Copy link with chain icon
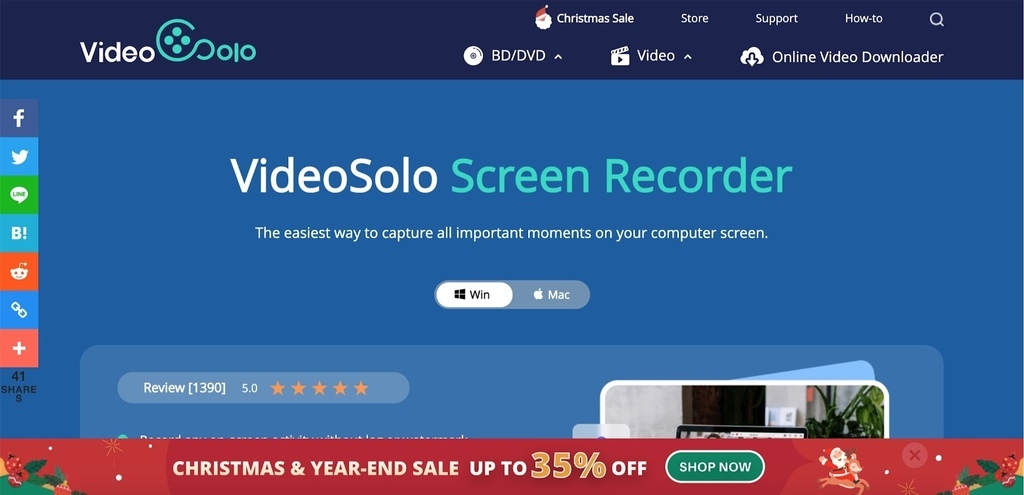The width and height of the screenshot is (1024, 495). pyautogui.click(x=19, y=310)
